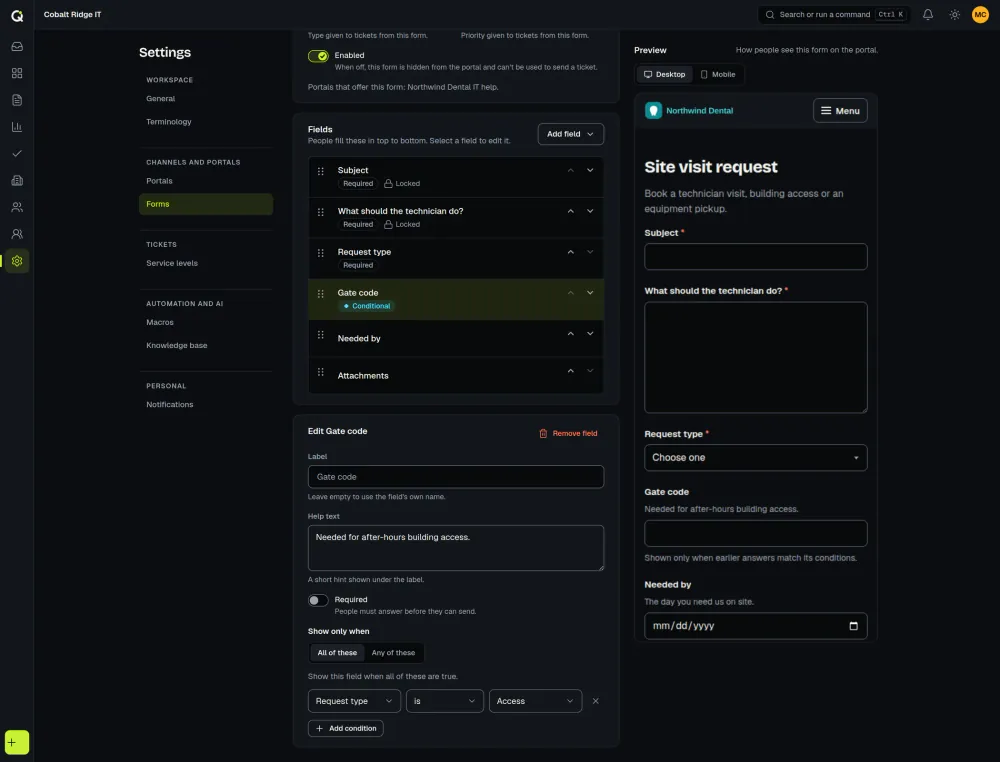Image resolution: width=1000 pixels, height=762 pixels.
Task: Open the inbox tray icon in sidebar
Action: pyautogui.click(x=17, y=47)
